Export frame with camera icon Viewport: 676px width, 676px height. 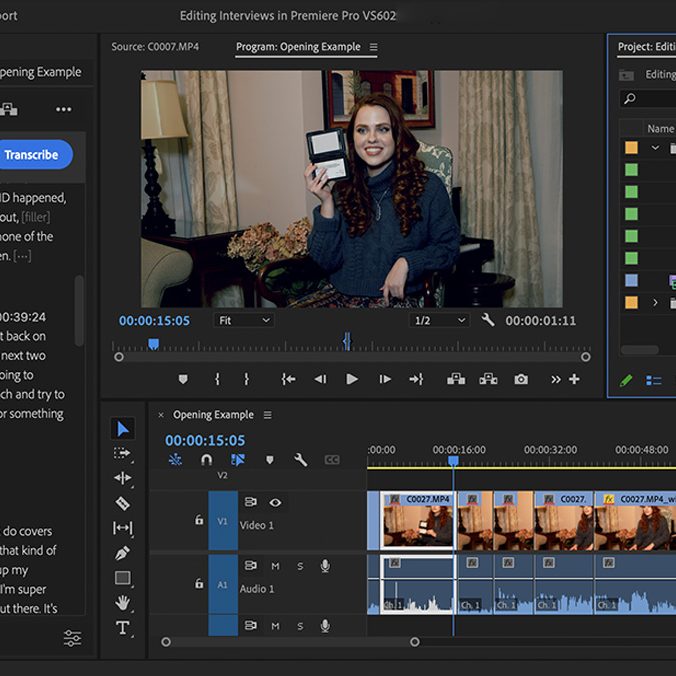pyautogui.click(x=521, y=379)
